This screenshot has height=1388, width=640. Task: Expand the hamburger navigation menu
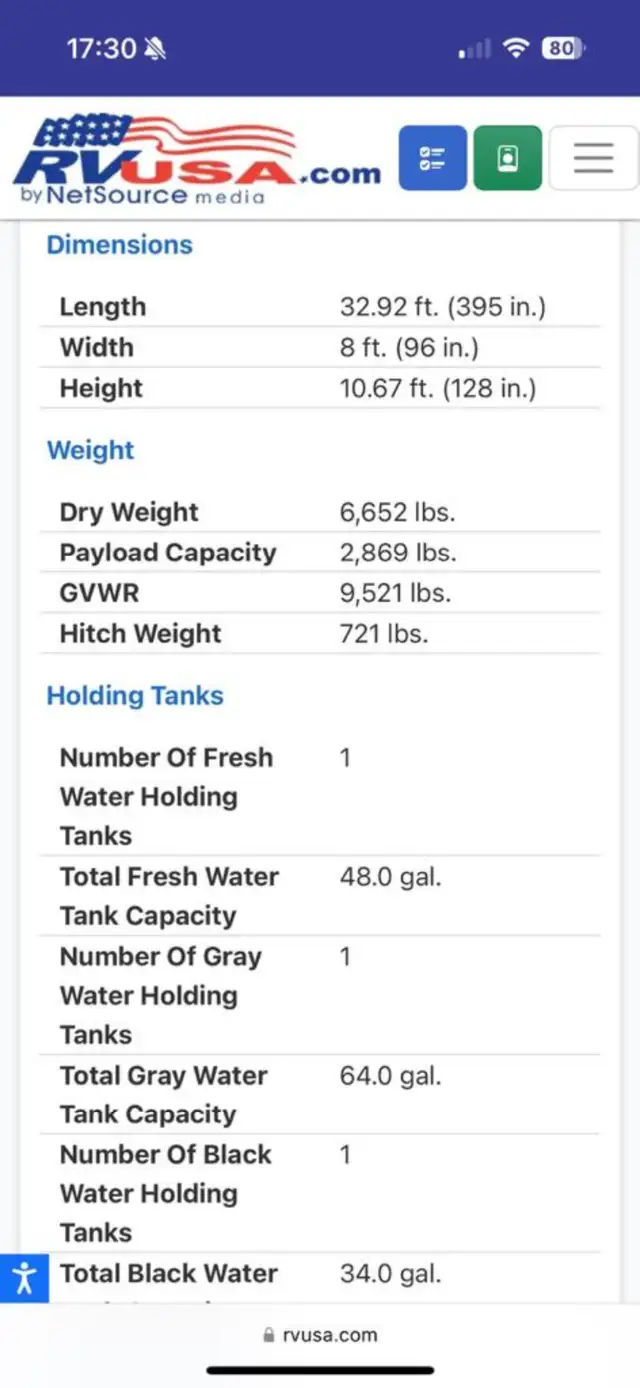pos(593,158)
